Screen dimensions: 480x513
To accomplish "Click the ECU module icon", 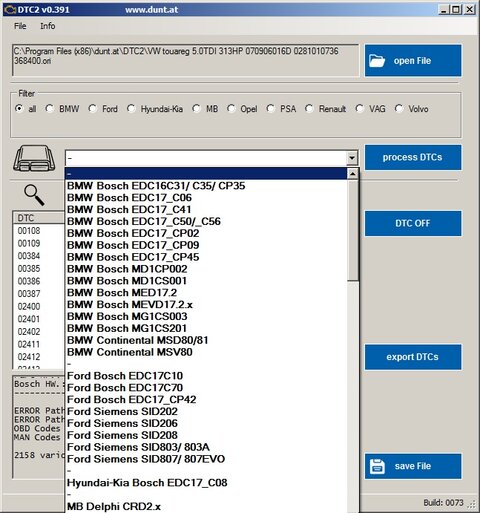I will click(x=34, y=158).
